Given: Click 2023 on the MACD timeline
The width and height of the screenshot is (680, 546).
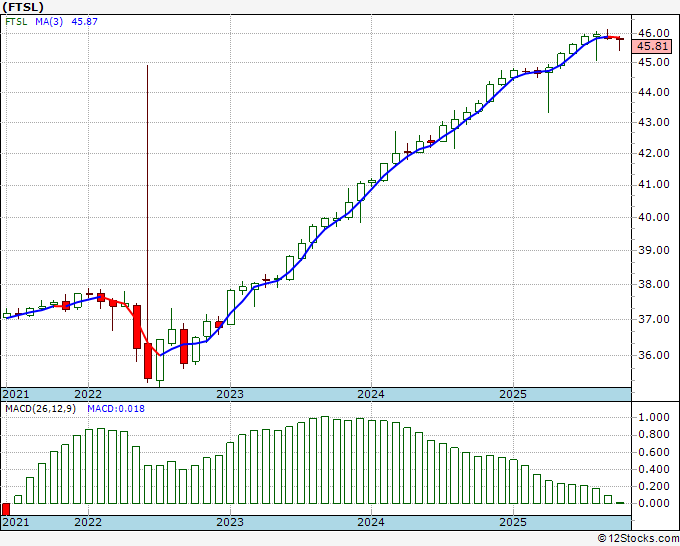Looking at the screenshot, I should 230,522.
